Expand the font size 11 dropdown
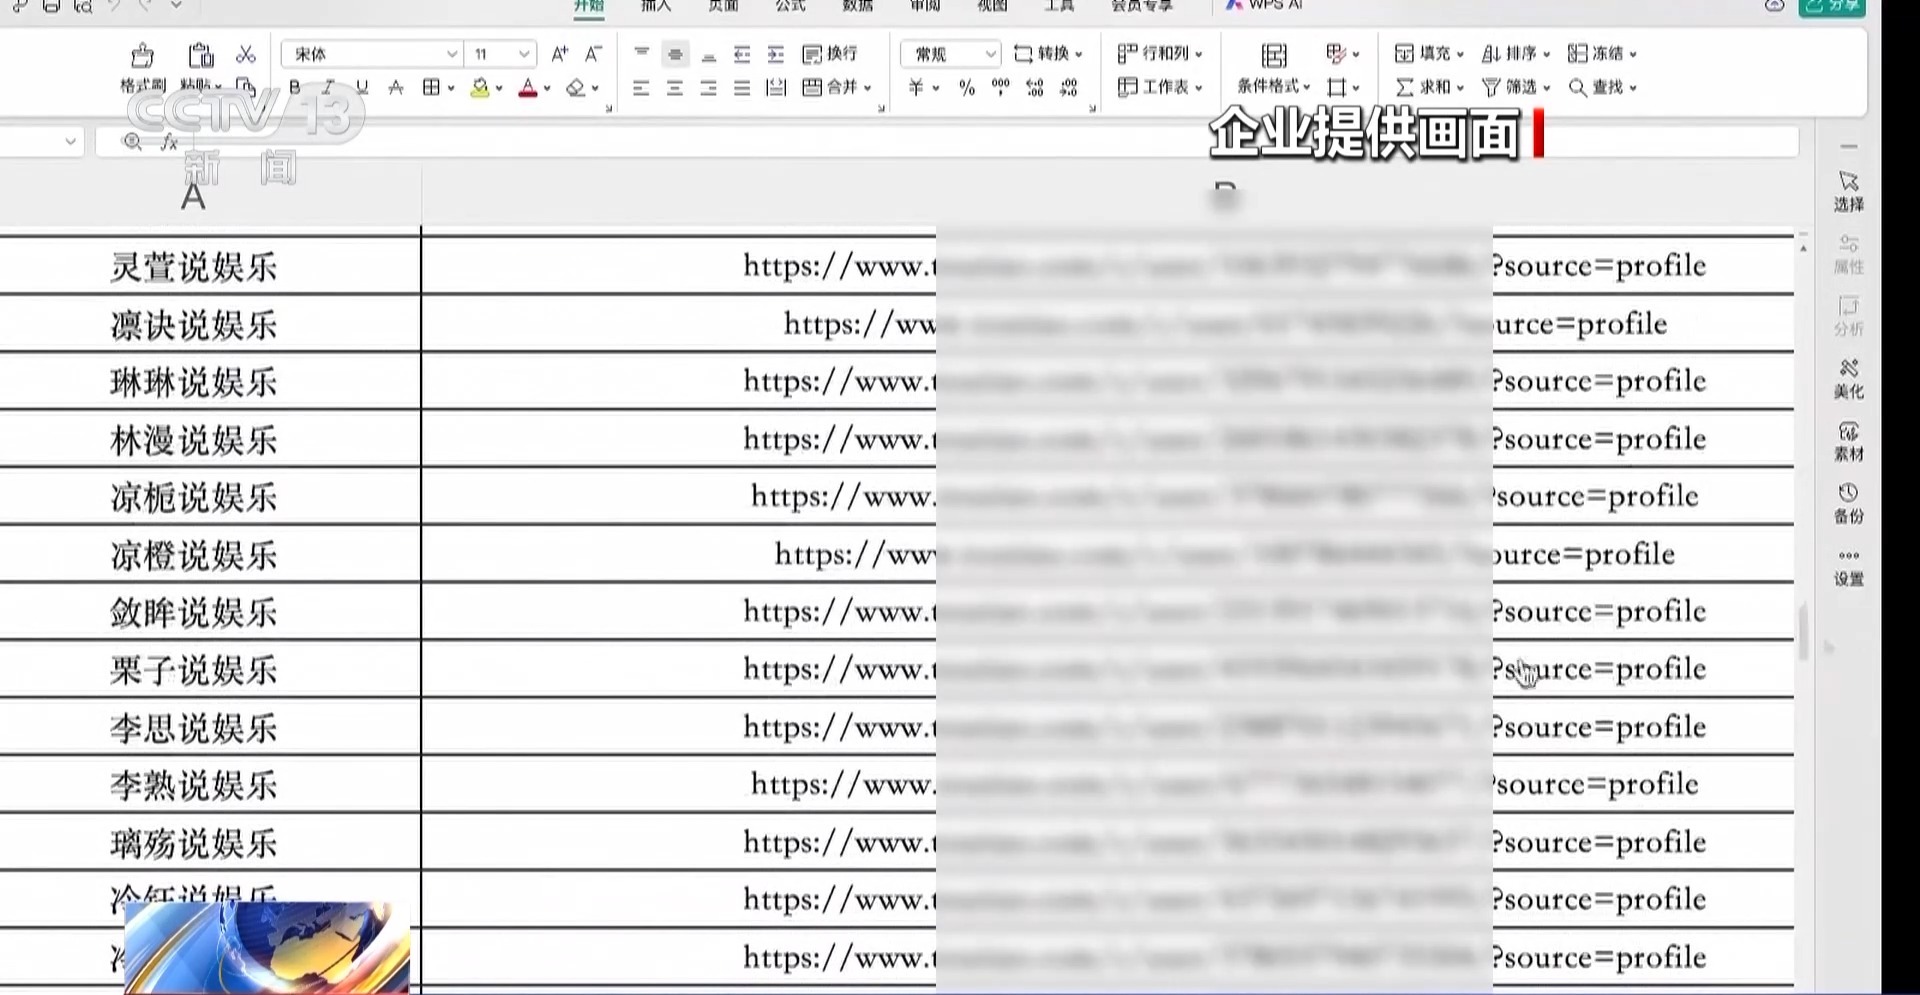The image size is (1920, 995). click(524, 54)
